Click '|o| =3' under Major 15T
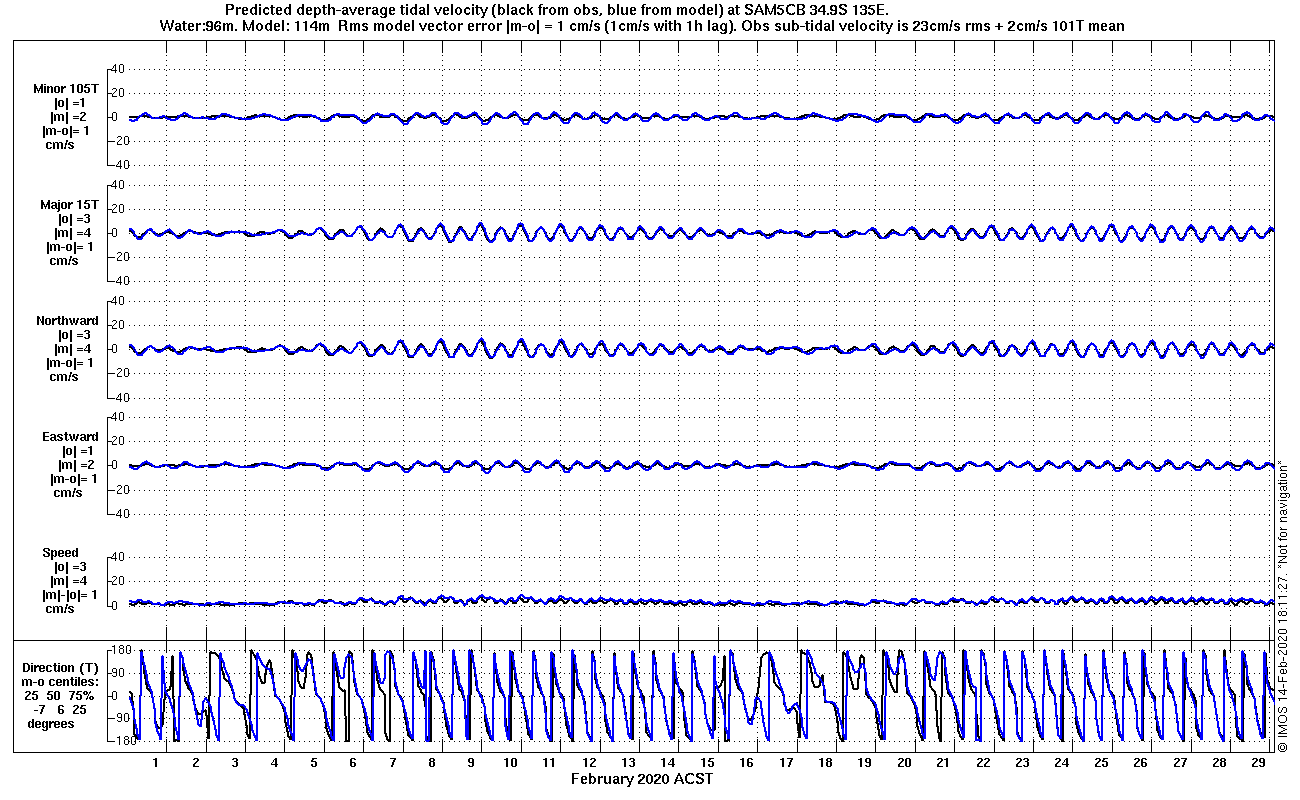 [75, 218]
